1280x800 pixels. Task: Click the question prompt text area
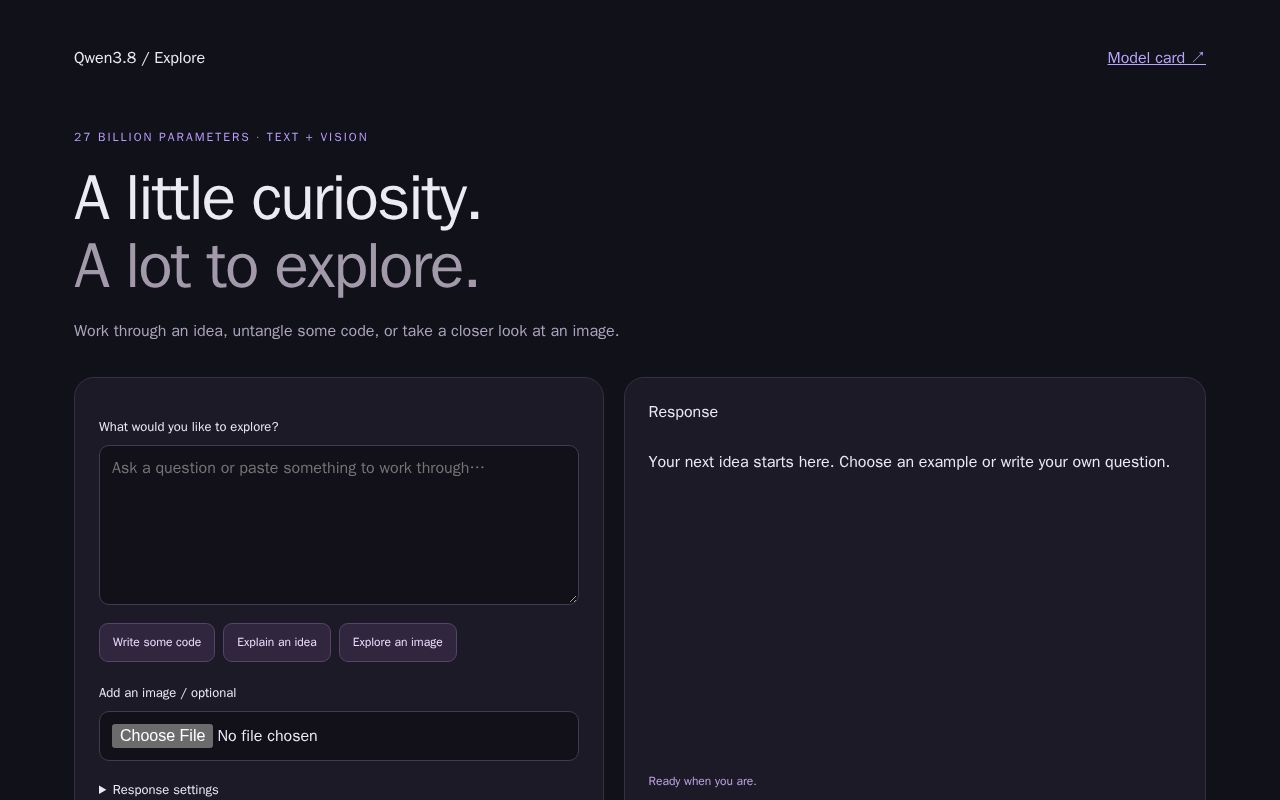point(339,525)
